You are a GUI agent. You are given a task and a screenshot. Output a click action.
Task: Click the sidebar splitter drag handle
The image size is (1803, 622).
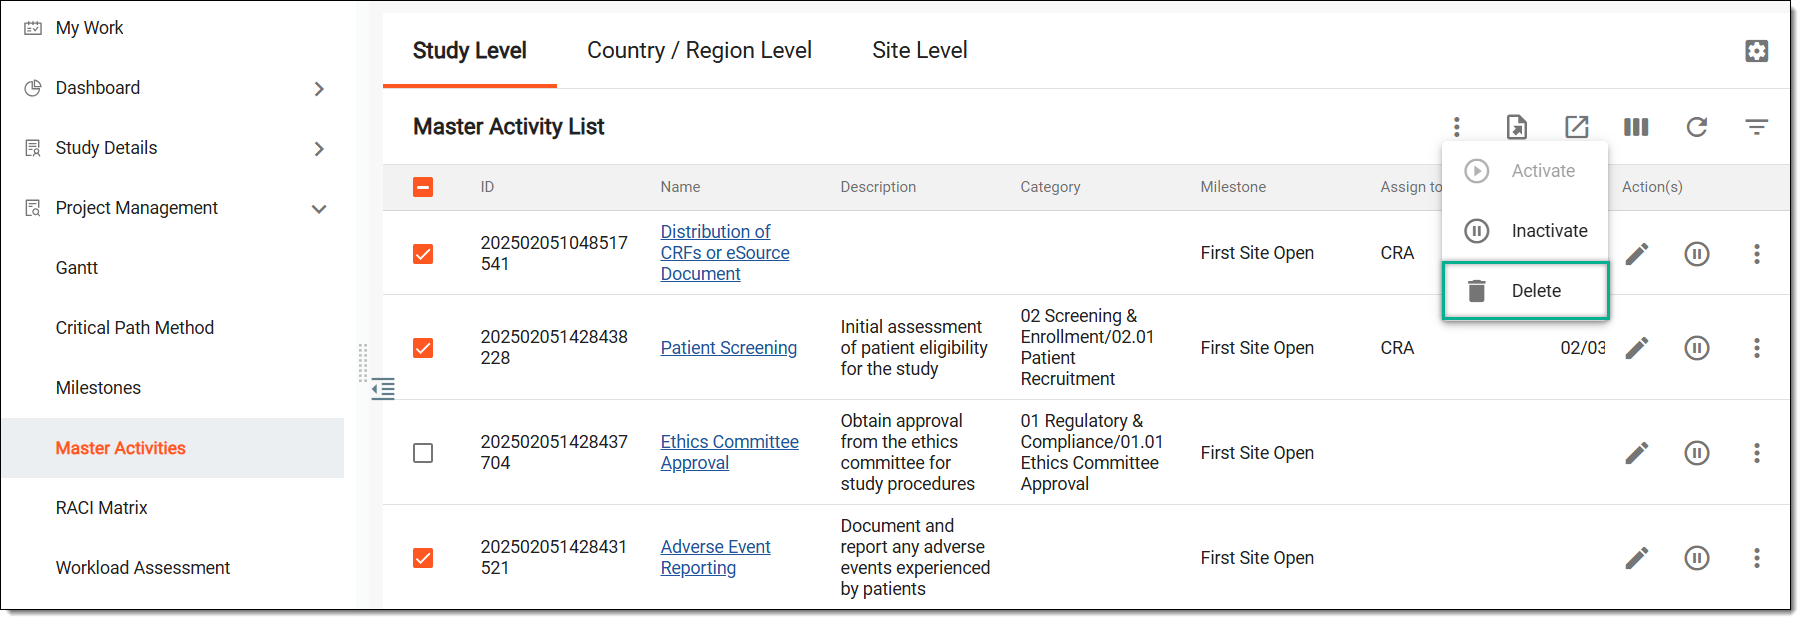tap(363, 364)
